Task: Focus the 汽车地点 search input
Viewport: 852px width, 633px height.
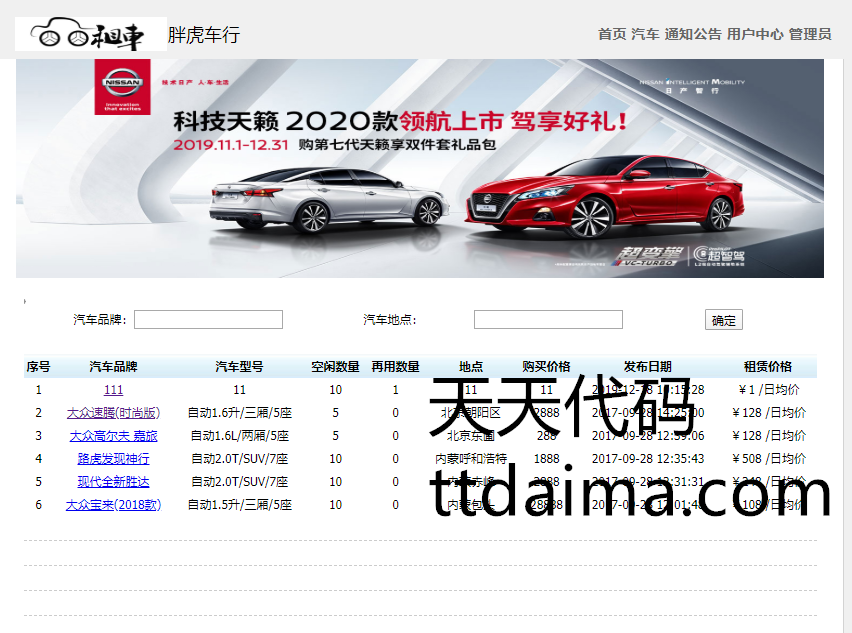Action: [x=548, y=320]
